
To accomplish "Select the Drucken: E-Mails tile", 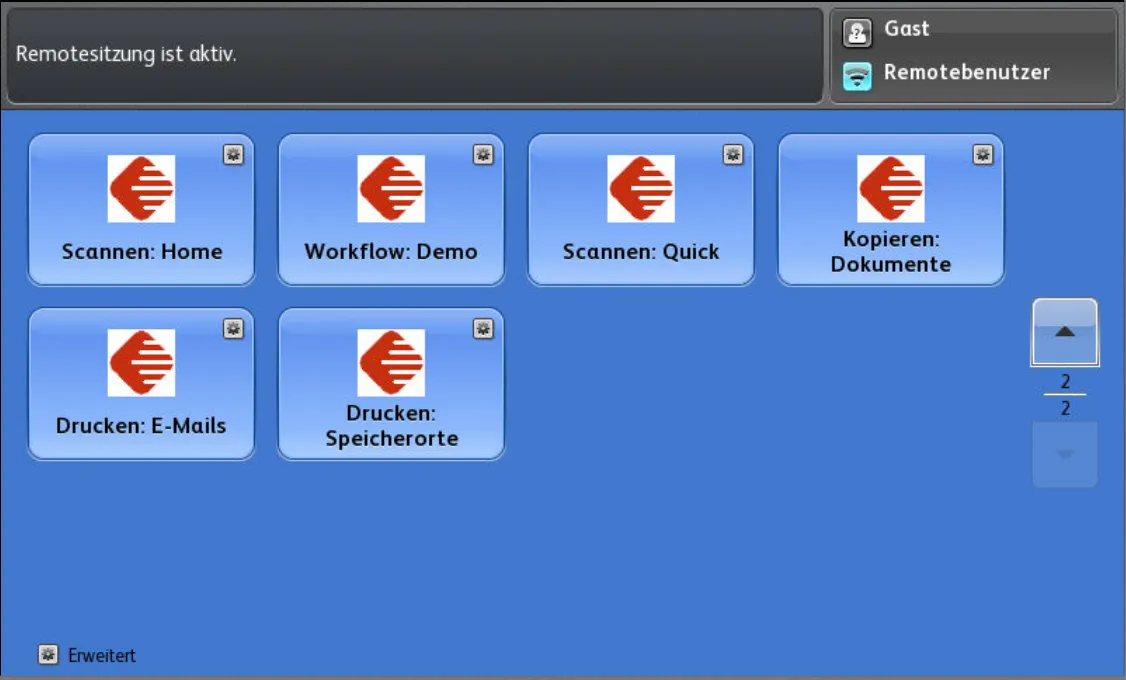I will [141, 384].
